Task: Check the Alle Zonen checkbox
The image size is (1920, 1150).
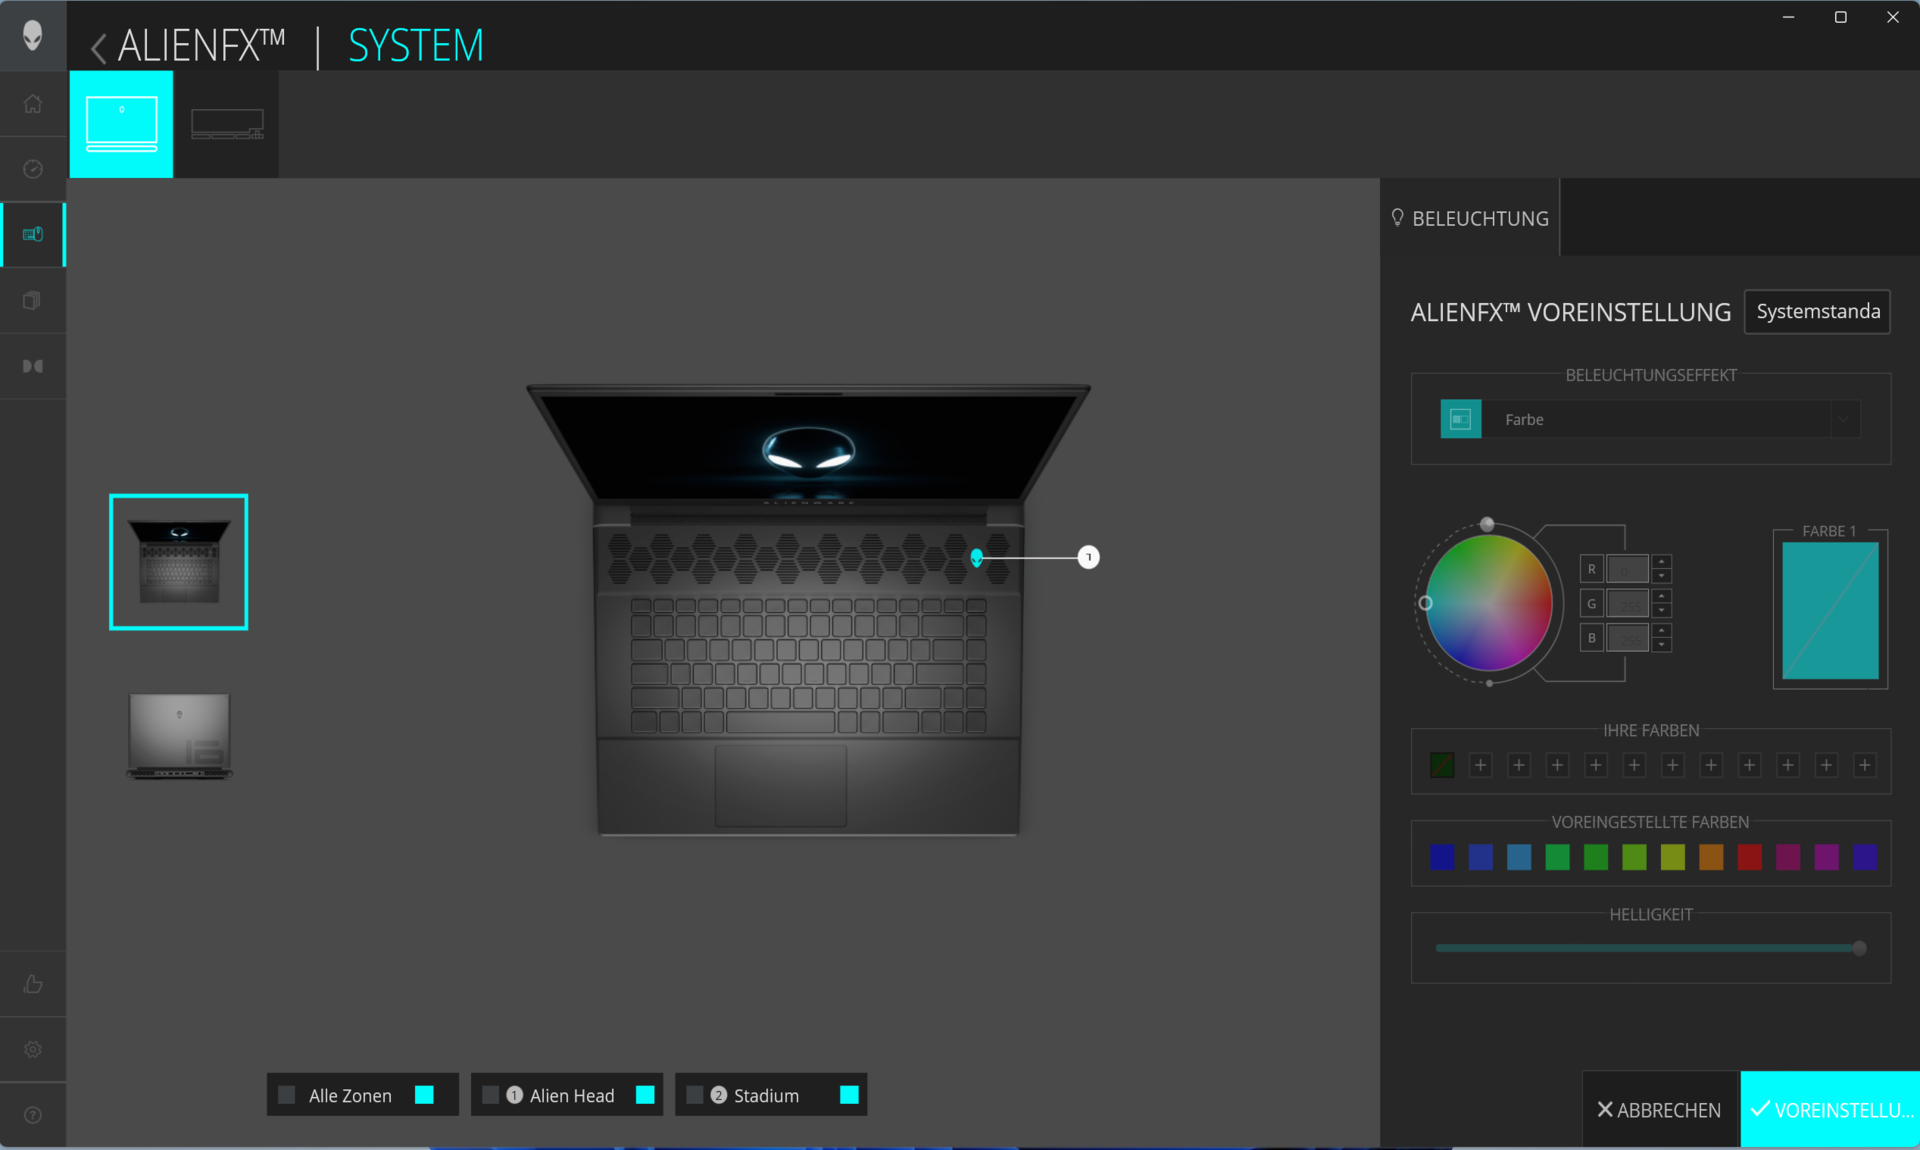Action: (x=287, y=1095)
